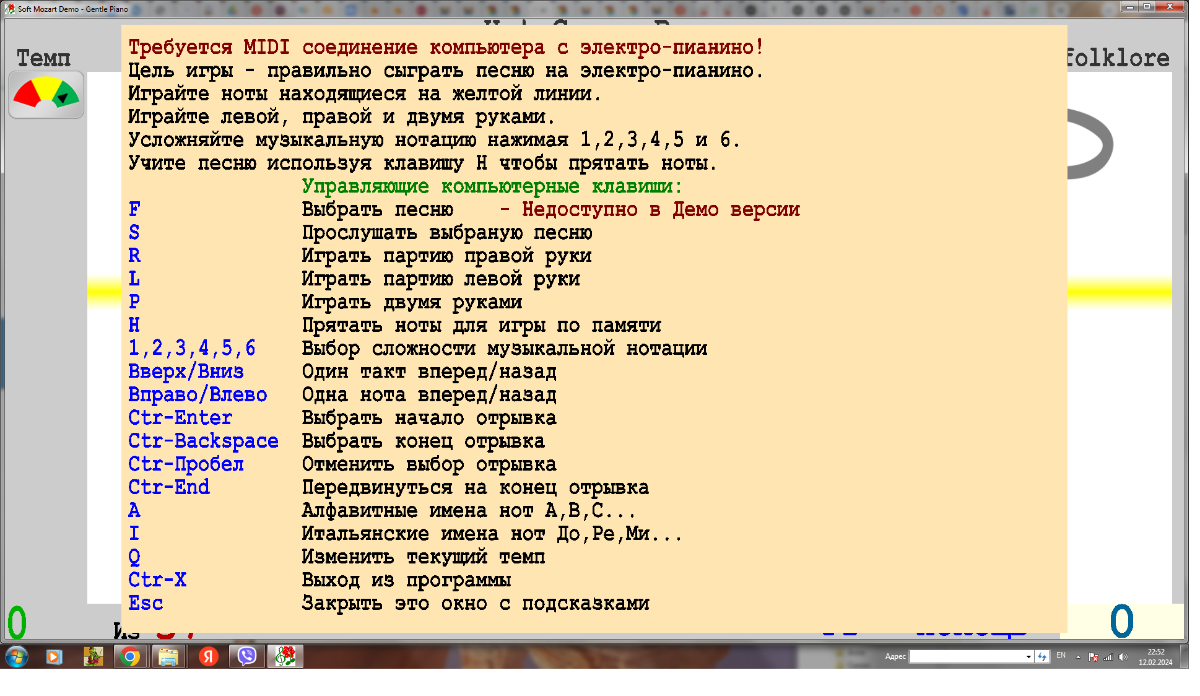Click 'Играйте ноты находящиеся на желтой линии'

pos(365,94)
